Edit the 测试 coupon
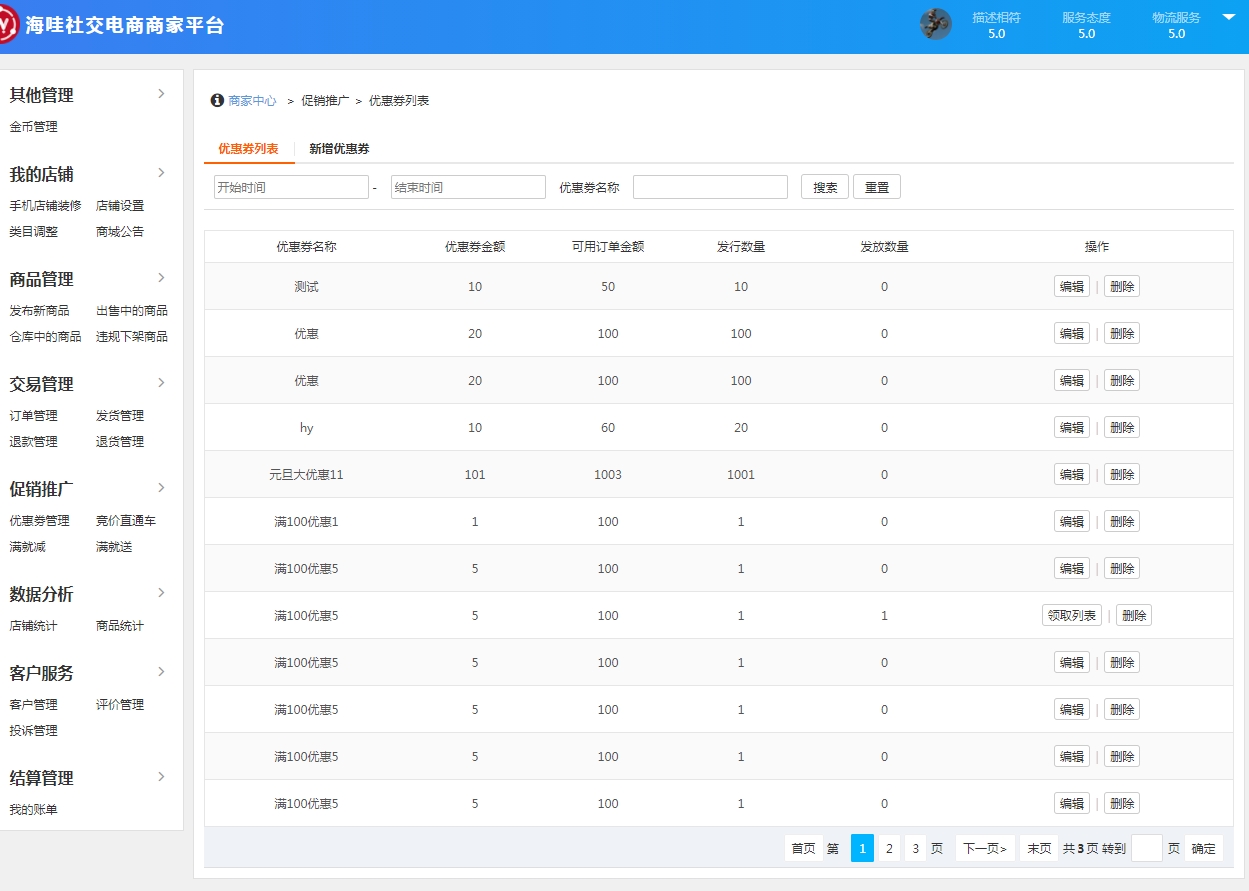1249x891 pixels. click(1072, 286)
